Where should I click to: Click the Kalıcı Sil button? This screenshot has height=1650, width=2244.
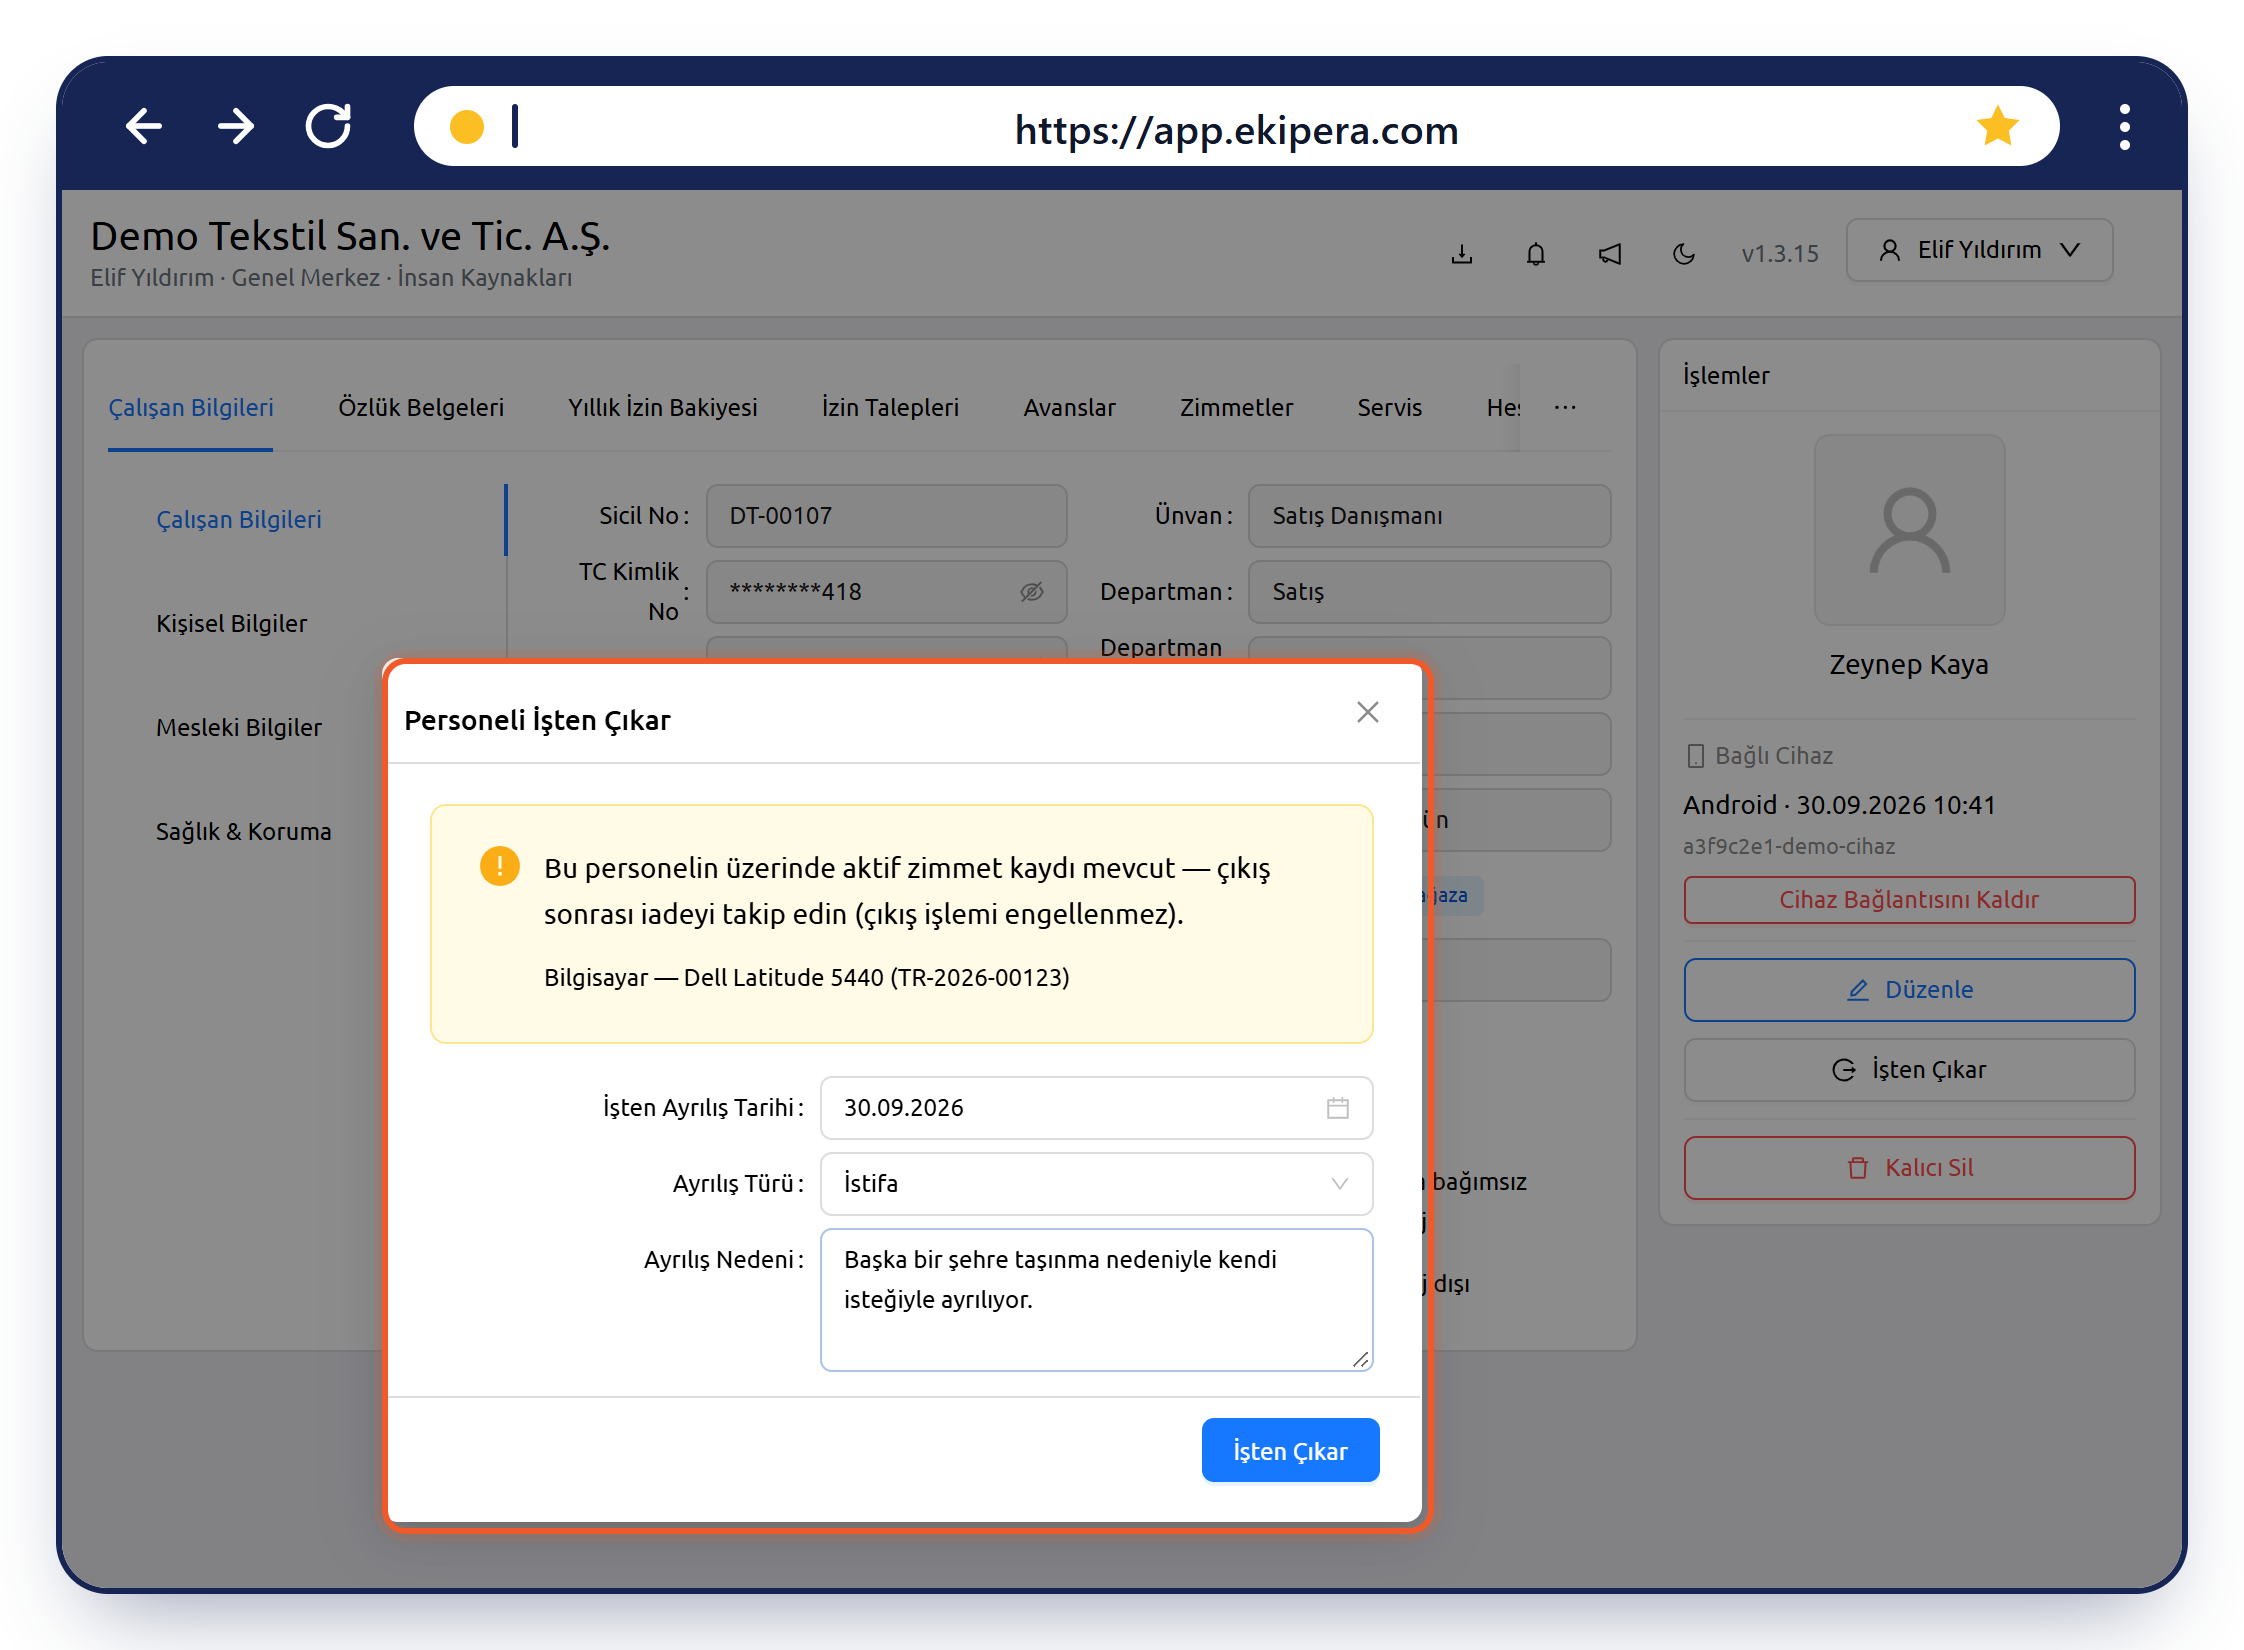(1909, 1168)
